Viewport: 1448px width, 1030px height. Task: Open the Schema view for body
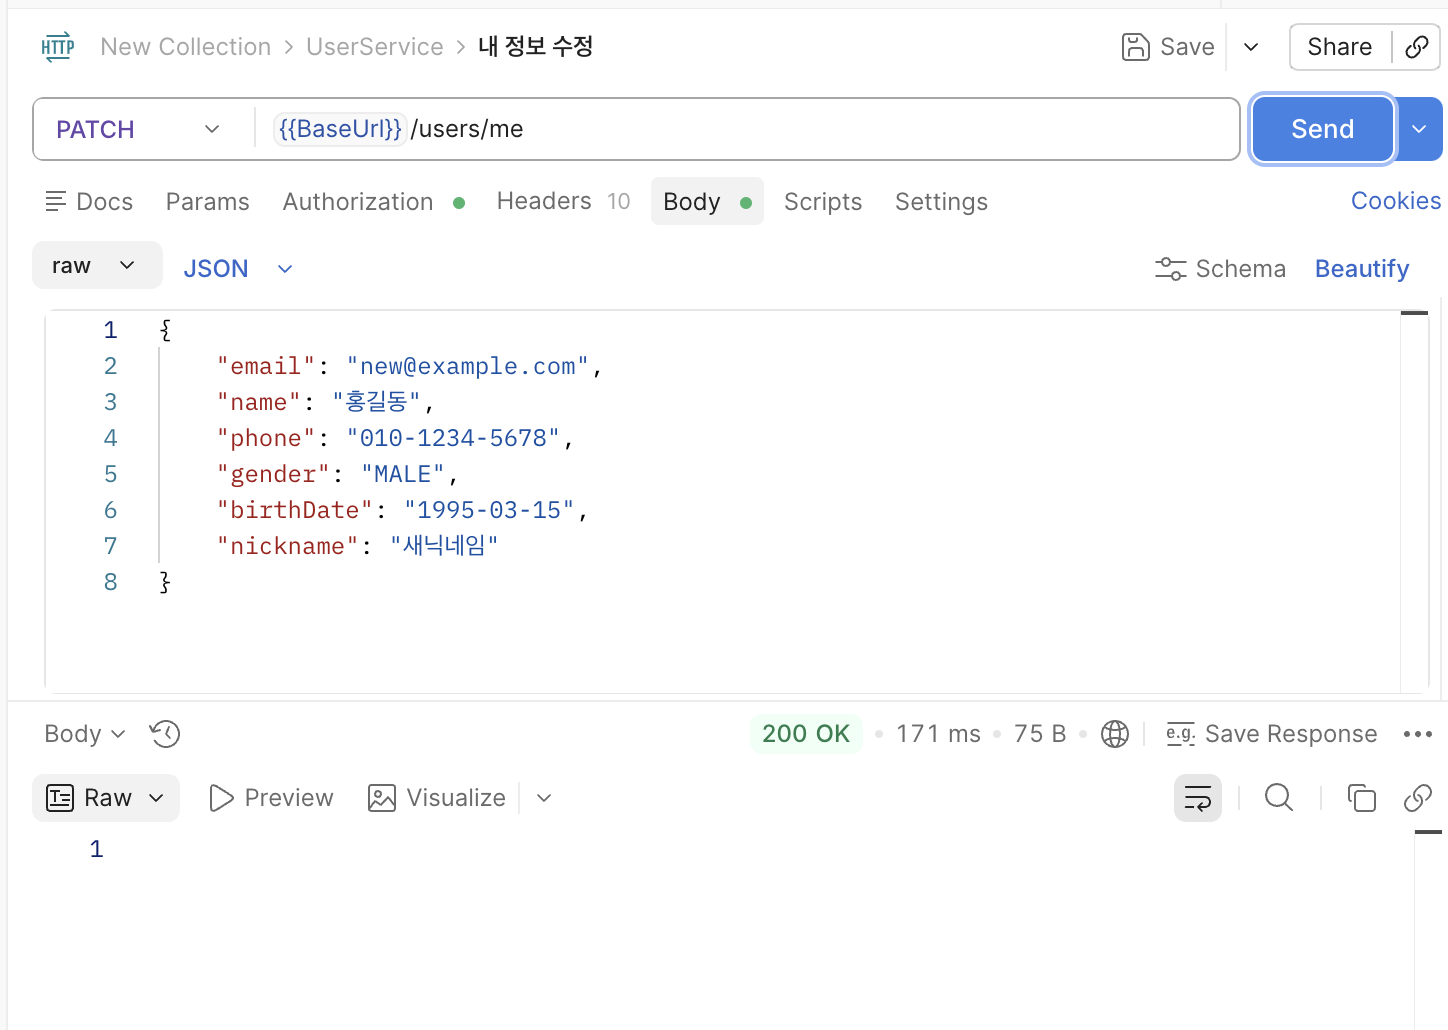point(1220,269)
